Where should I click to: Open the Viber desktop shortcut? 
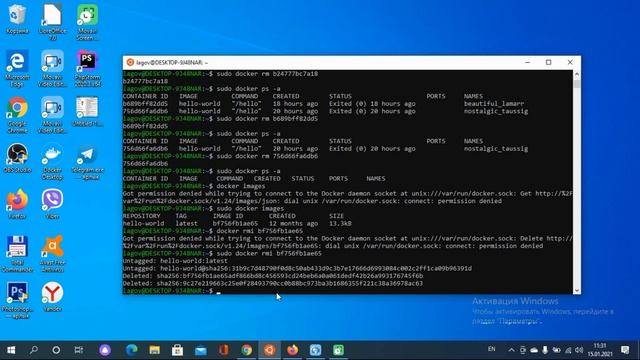click(x=52, y=204)
